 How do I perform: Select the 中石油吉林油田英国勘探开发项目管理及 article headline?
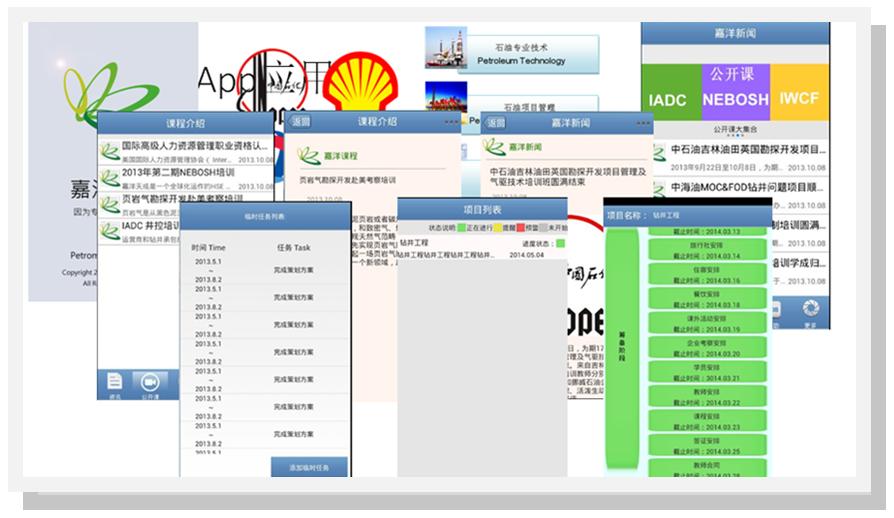click(x=568, y=172)
